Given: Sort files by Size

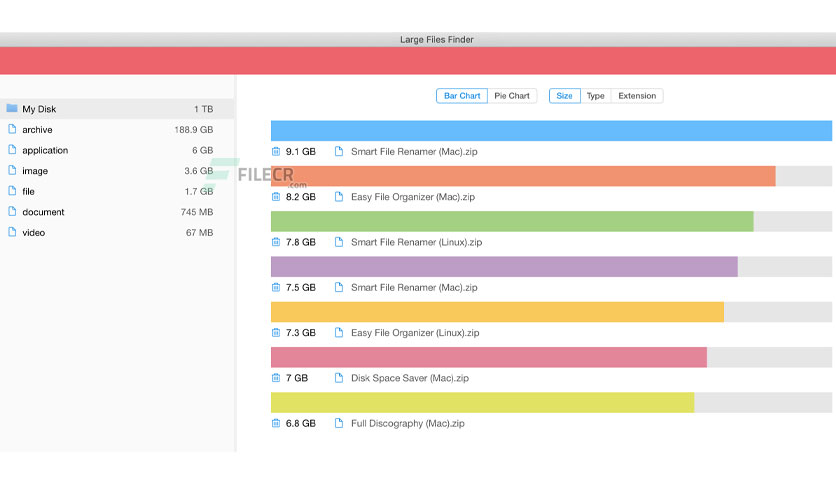Looking at the screenshot, I should [x=565, y=96].
